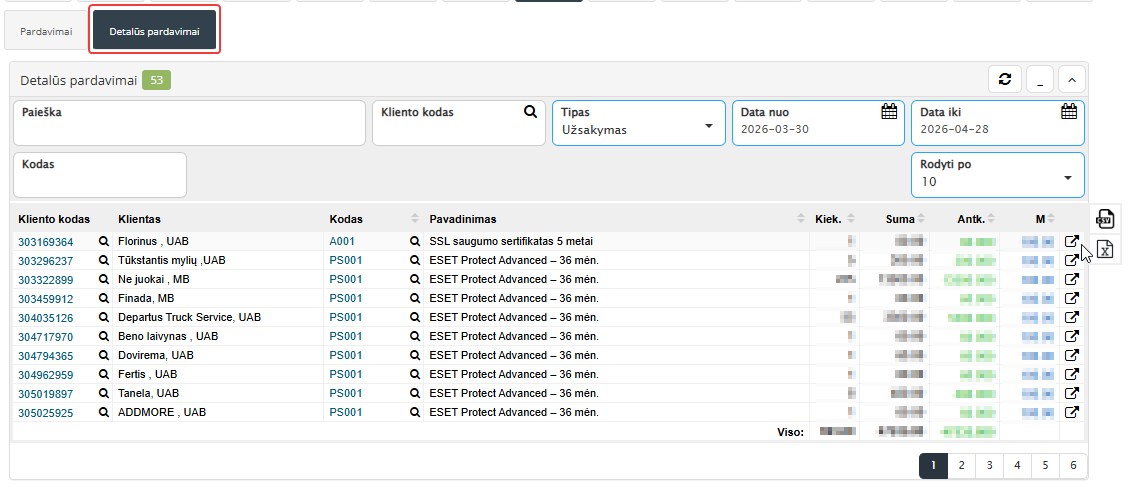Viewport: 1128px width, 489px height.
Task: Open client code 305019897 link
Action: coord(46,393)
